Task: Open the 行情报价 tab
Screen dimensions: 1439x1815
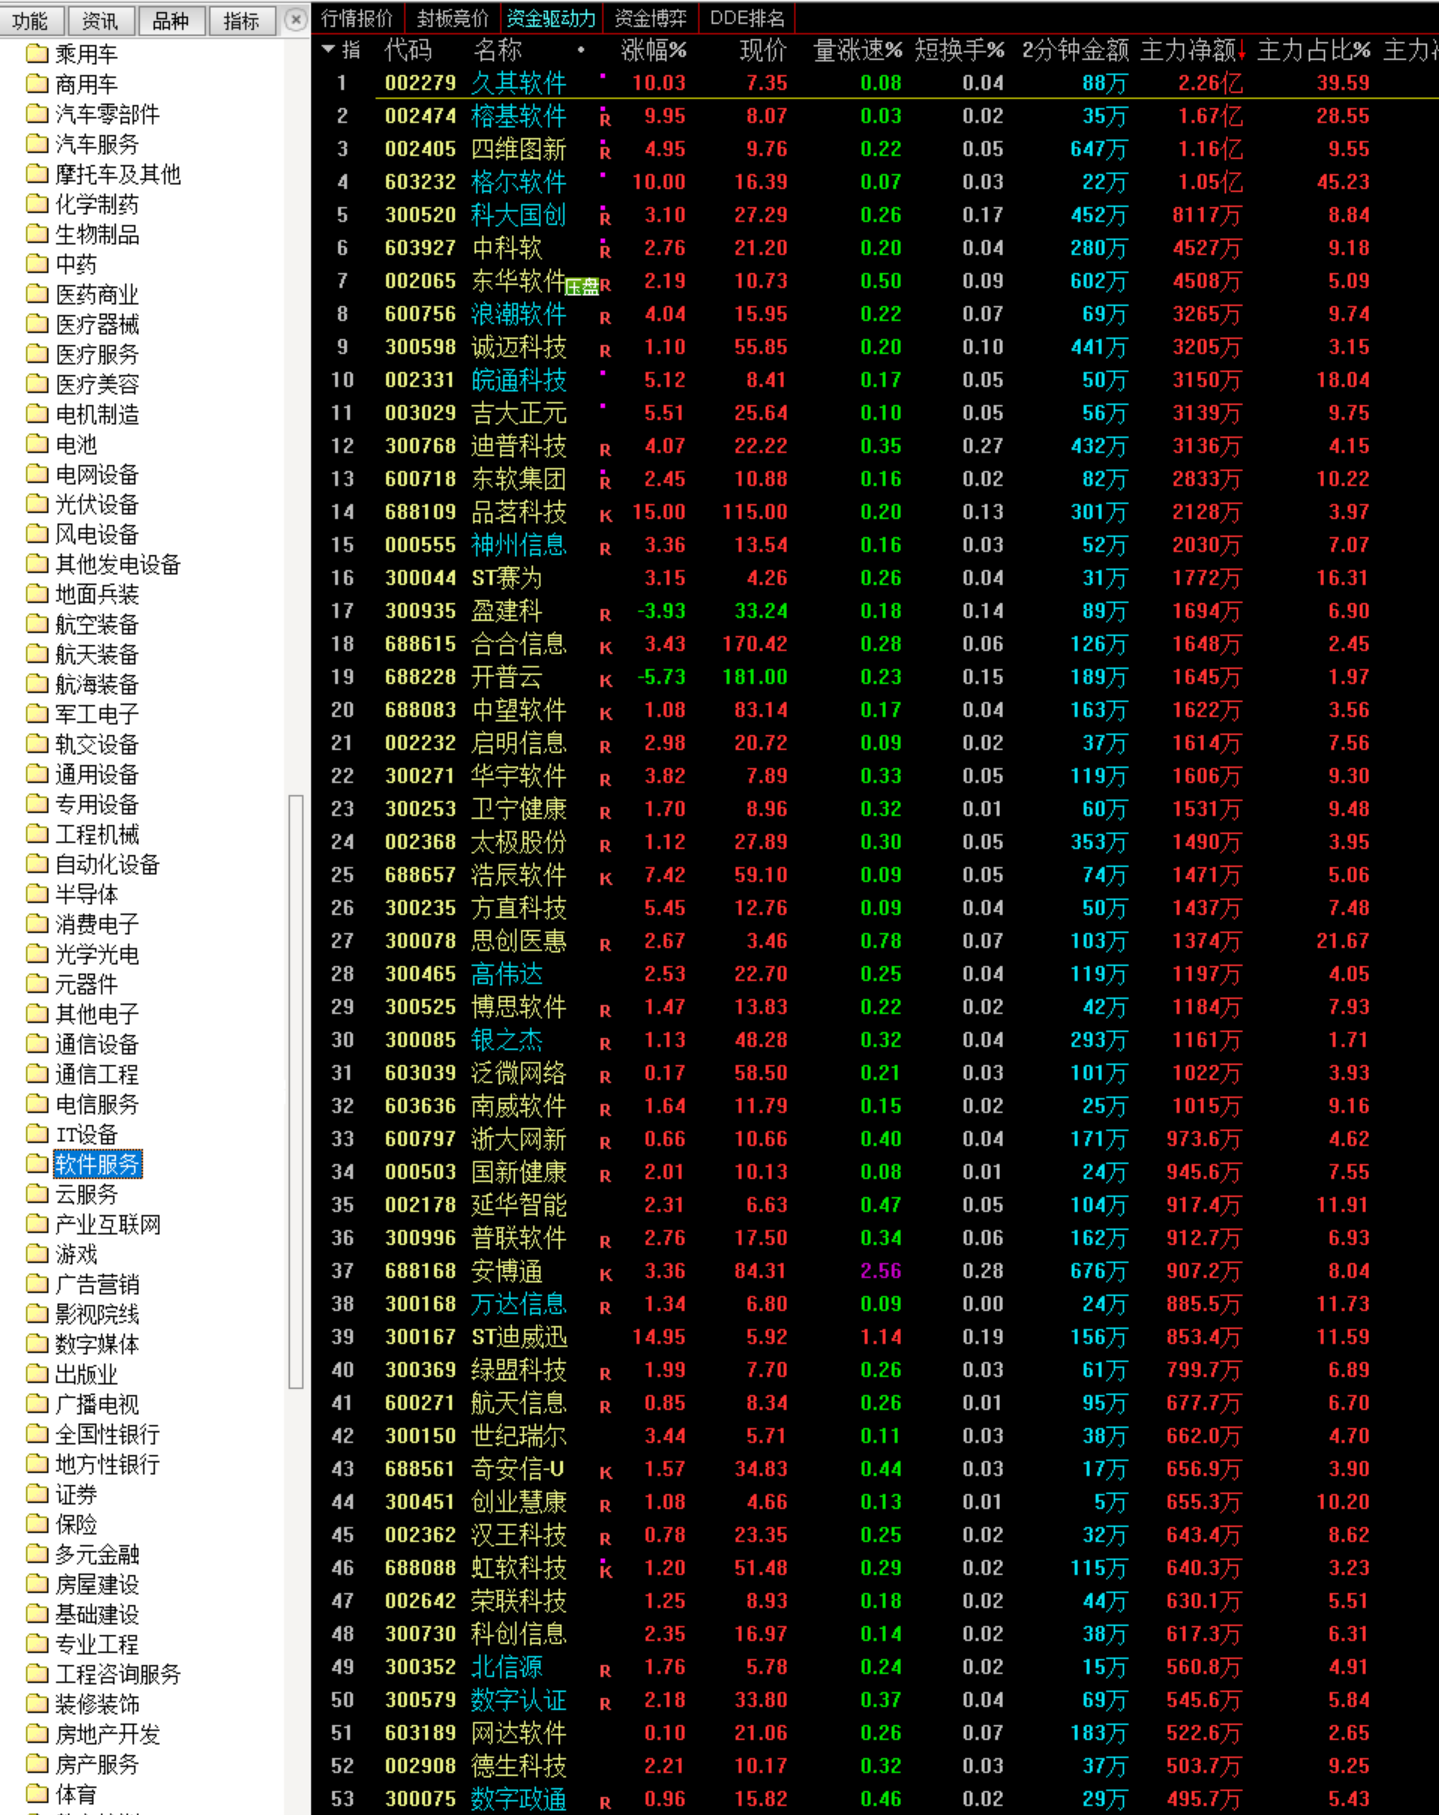Action: pos(357,18)
